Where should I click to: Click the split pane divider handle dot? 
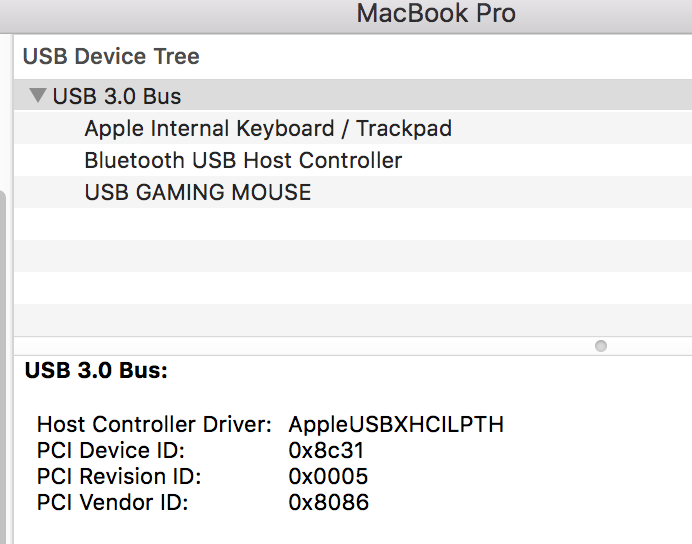tap(601, 346)
